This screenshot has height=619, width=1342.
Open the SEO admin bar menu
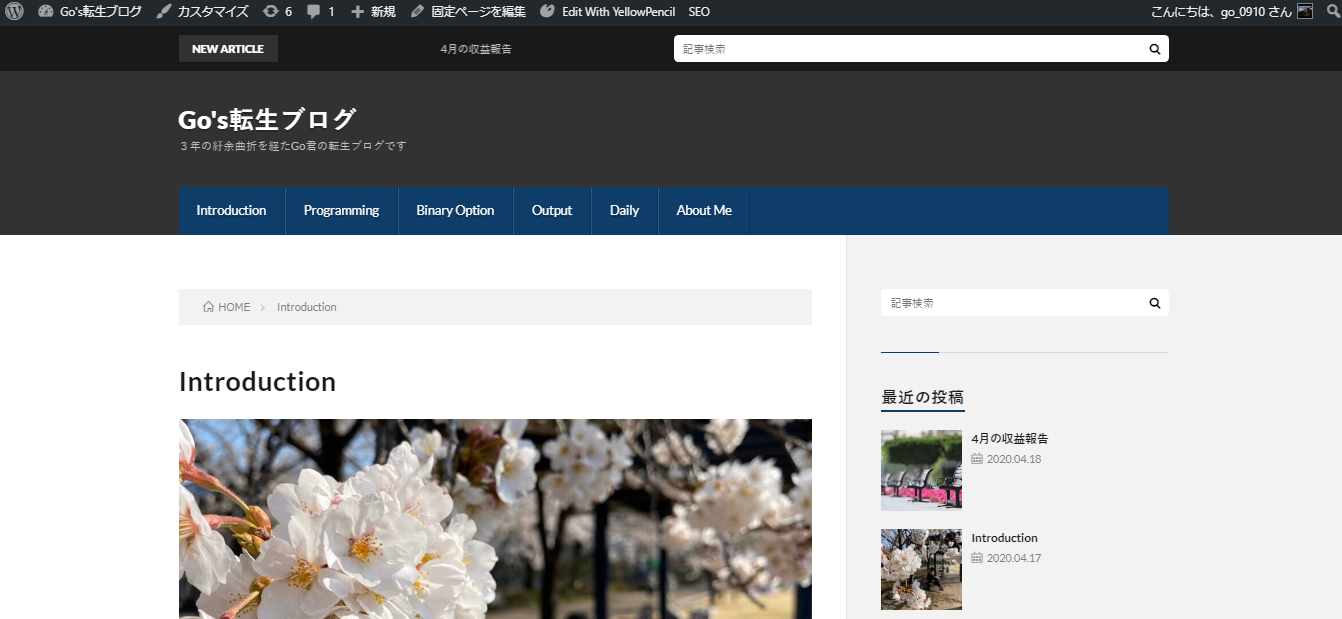tap(699, 12)
